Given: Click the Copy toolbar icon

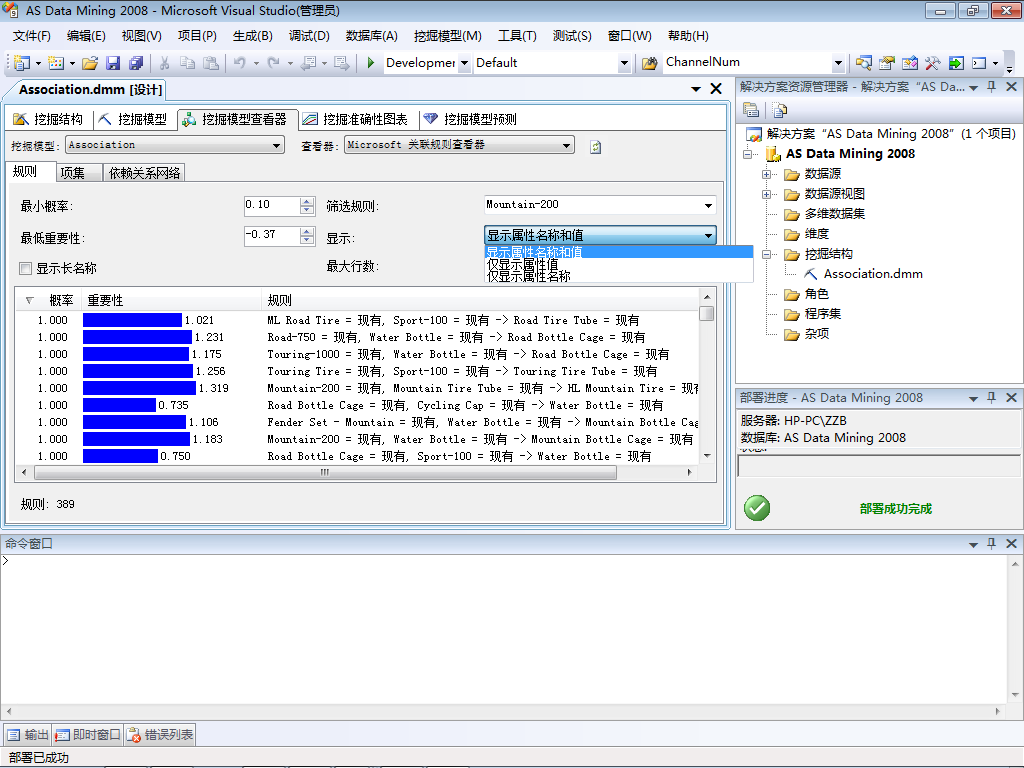Looking at the screenshot, I should 187,63.
